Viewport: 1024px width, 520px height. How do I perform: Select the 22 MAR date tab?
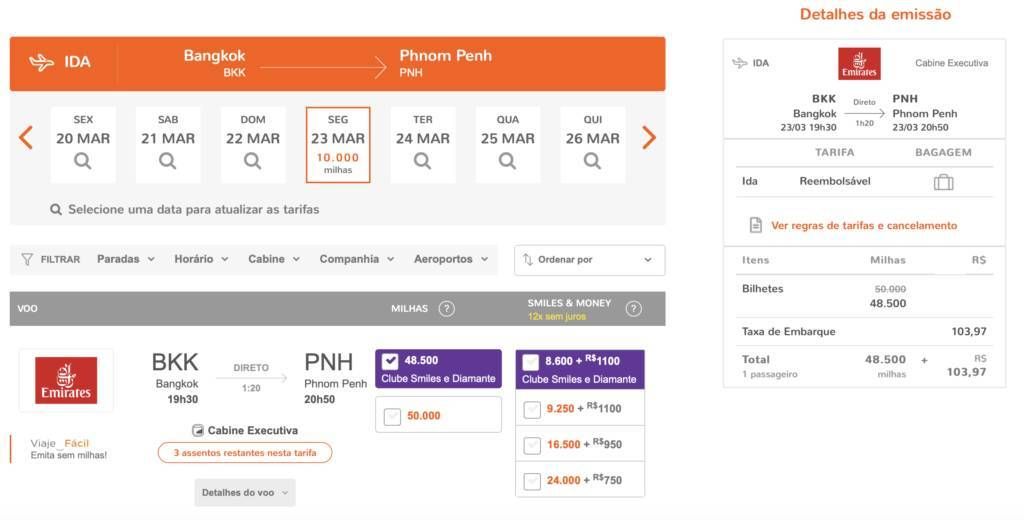(253, 144)
